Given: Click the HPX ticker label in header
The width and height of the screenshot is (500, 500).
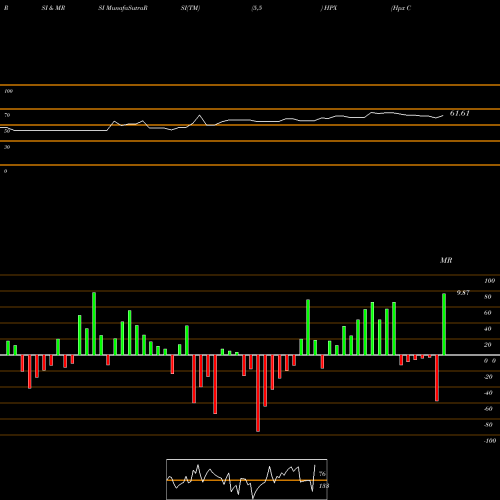Looking at the screenshot, I should (329, 8).
